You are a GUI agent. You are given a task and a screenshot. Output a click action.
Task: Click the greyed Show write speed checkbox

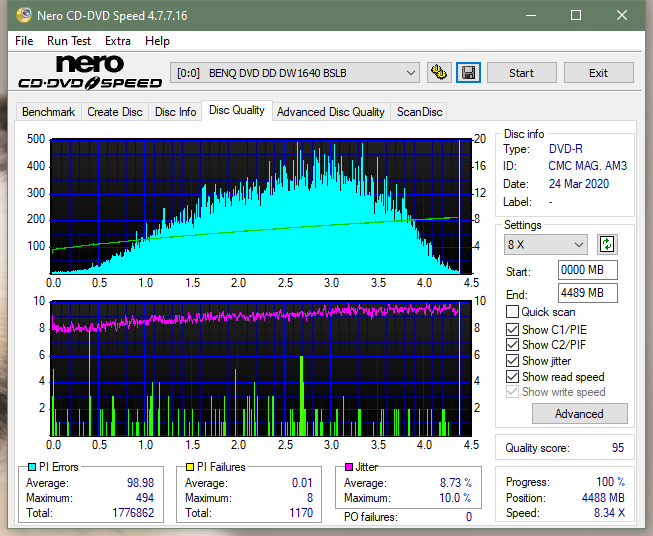coord(512,392)
